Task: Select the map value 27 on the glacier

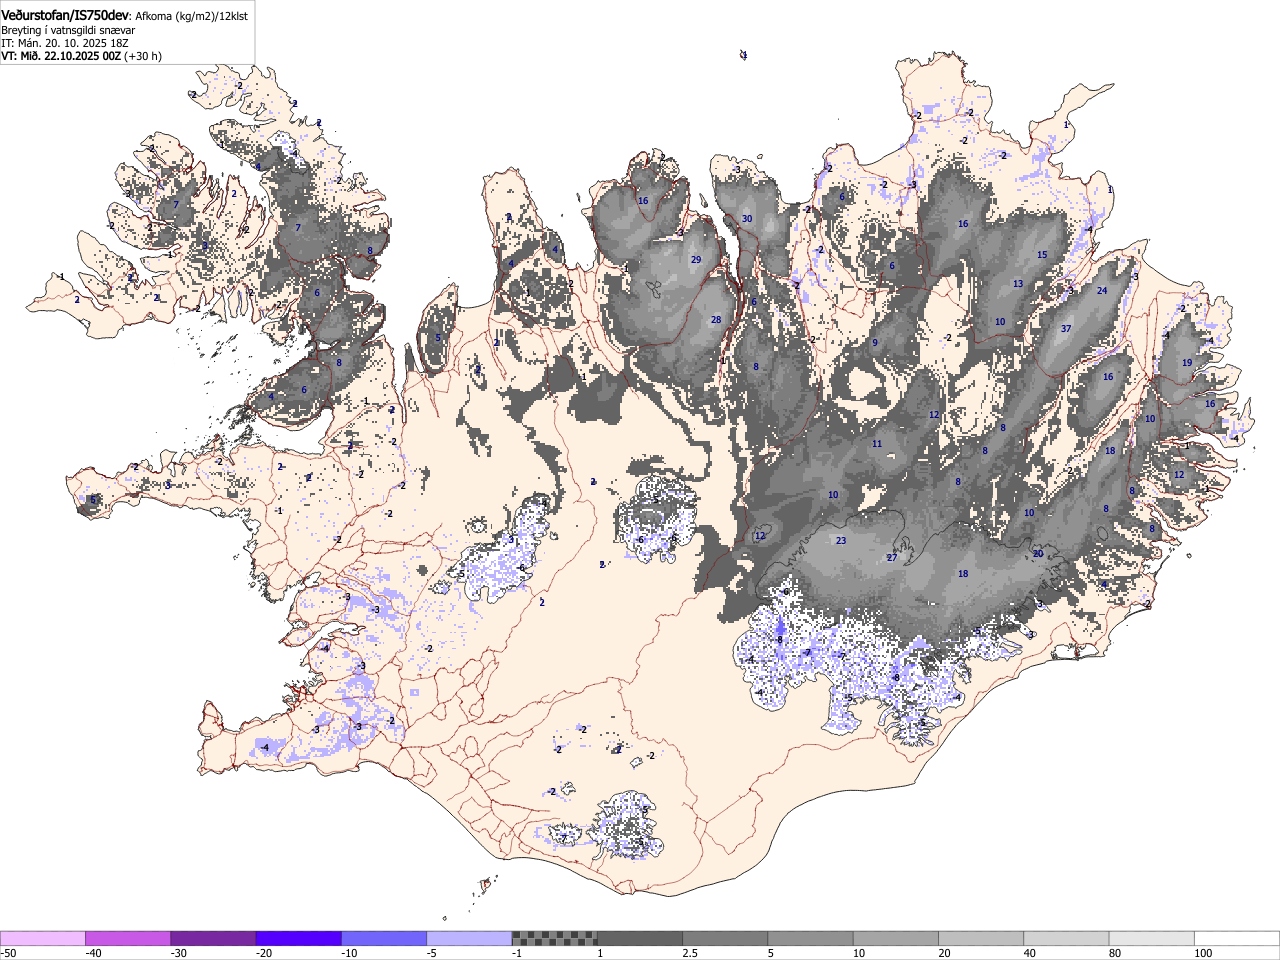Action: pyautogui.click(x=892, y=558)
